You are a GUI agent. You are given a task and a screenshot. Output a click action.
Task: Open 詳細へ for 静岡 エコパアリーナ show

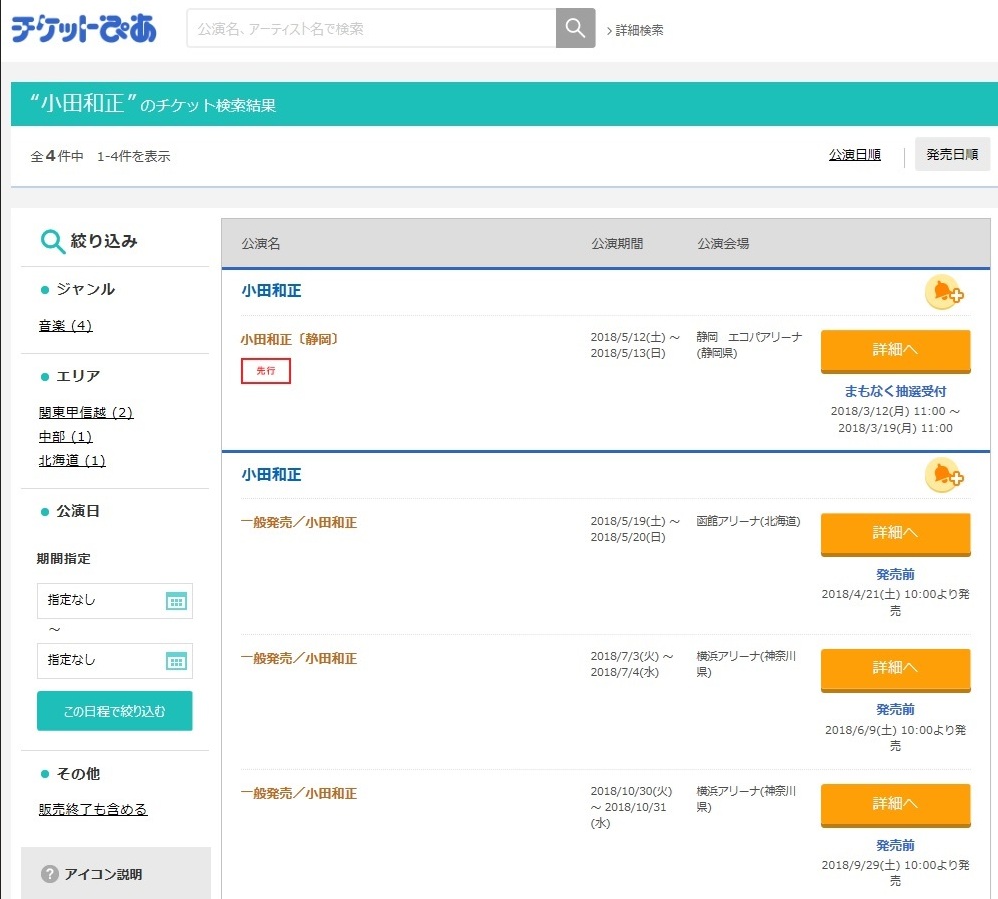click(896, 351)
